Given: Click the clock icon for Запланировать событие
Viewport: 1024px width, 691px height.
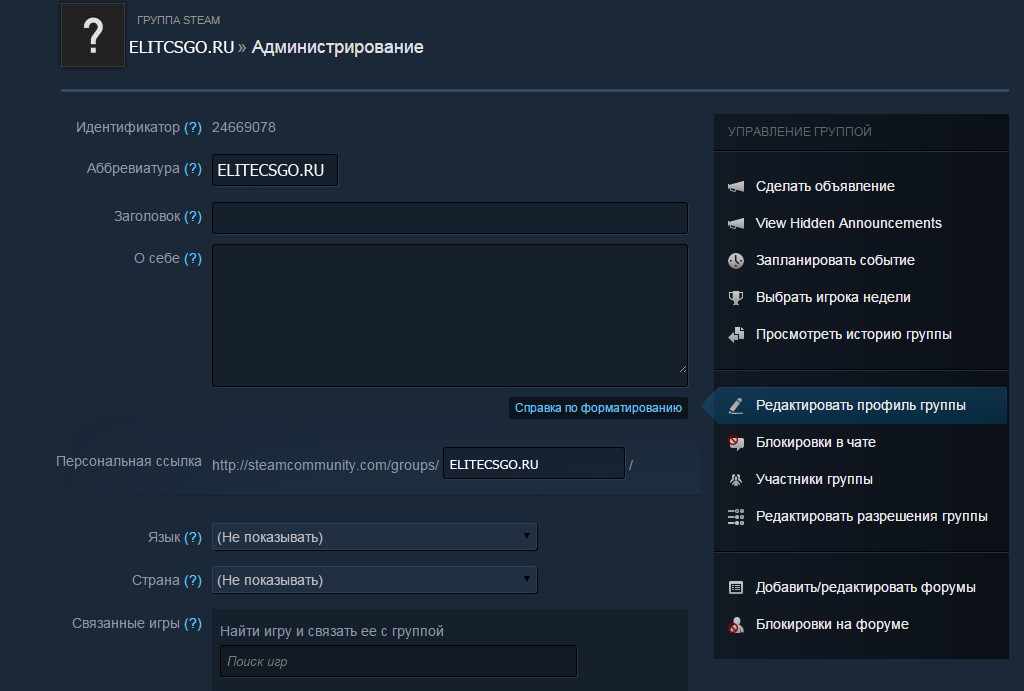Looking at the screenshot, I should click(736, 261).
